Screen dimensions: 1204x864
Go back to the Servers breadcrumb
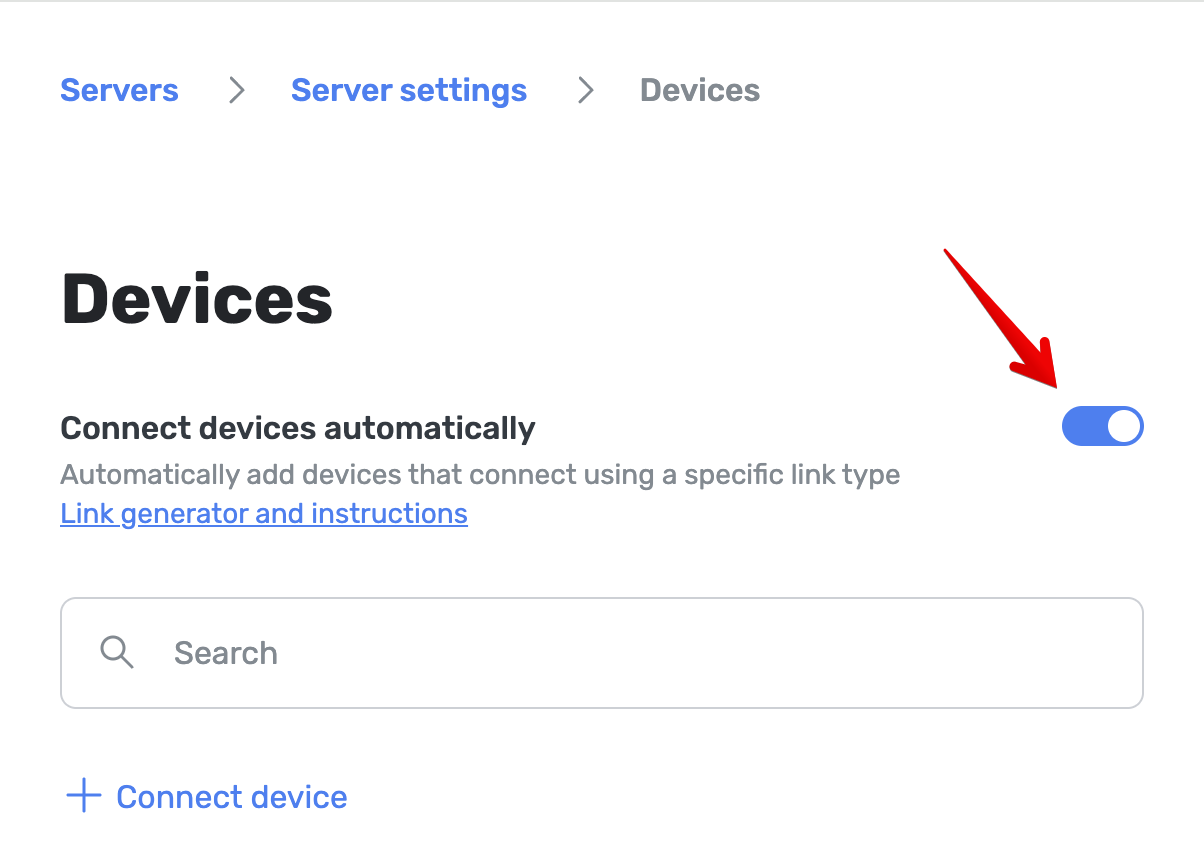(x=119, y=90)
